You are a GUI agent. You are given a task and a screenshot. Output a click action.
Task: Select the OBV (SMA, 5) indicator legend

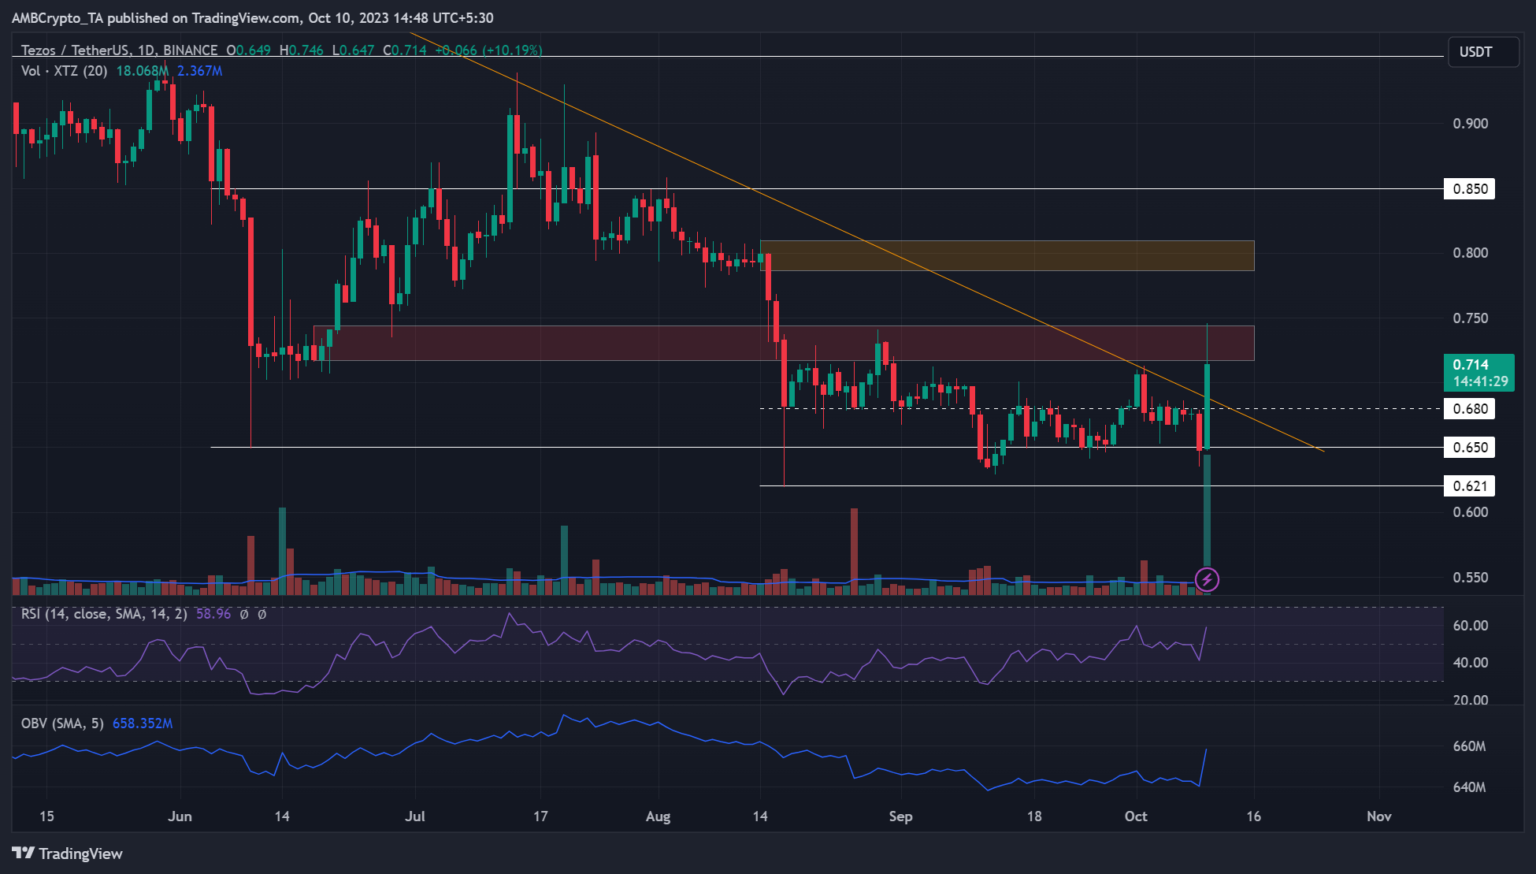point(62,723)
